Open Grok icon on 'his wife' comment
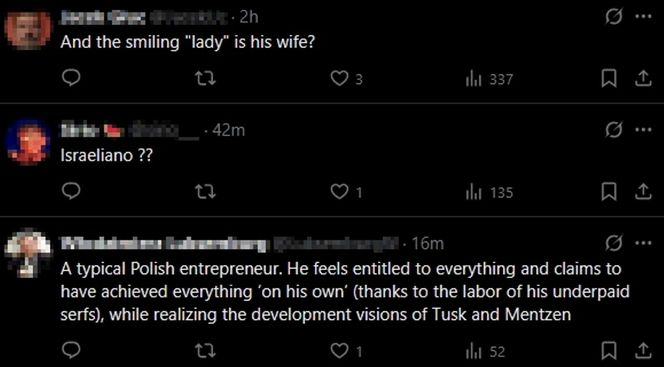Viewport: 664px width, 367px height. coord(613,17)
